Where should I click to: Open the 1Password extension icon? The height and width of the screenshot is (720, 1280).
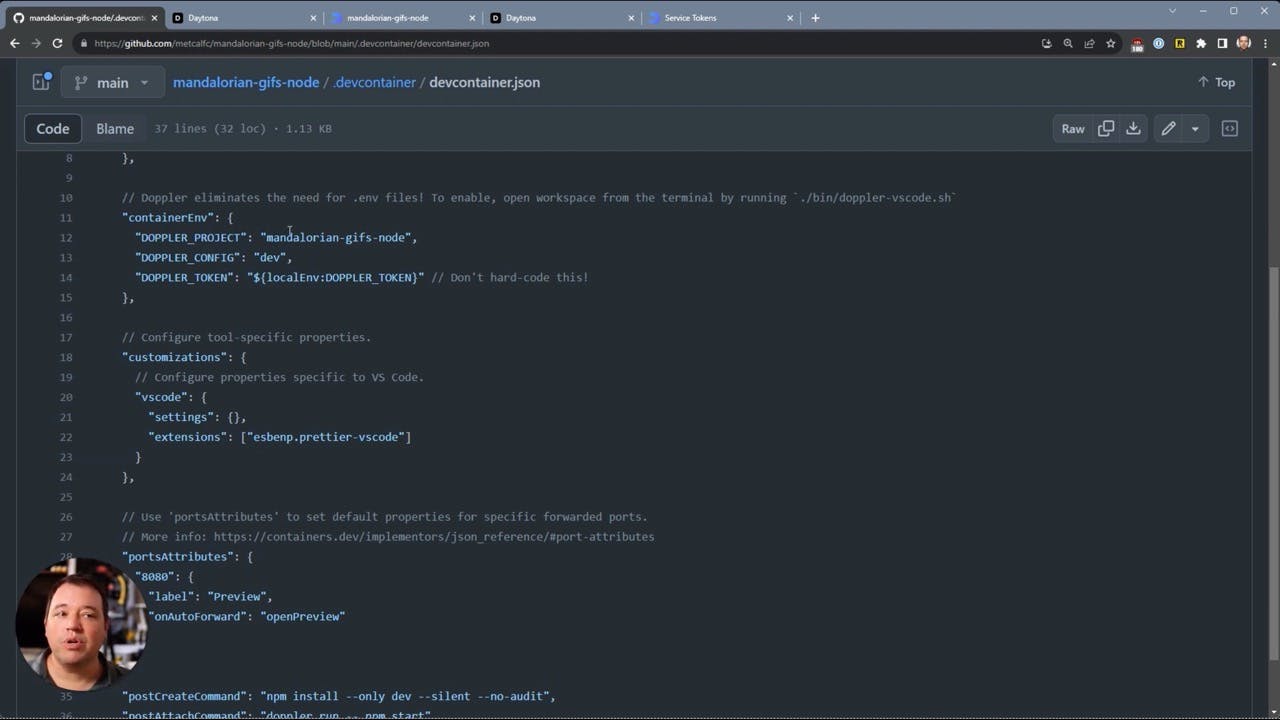[x=1158, y=43]
